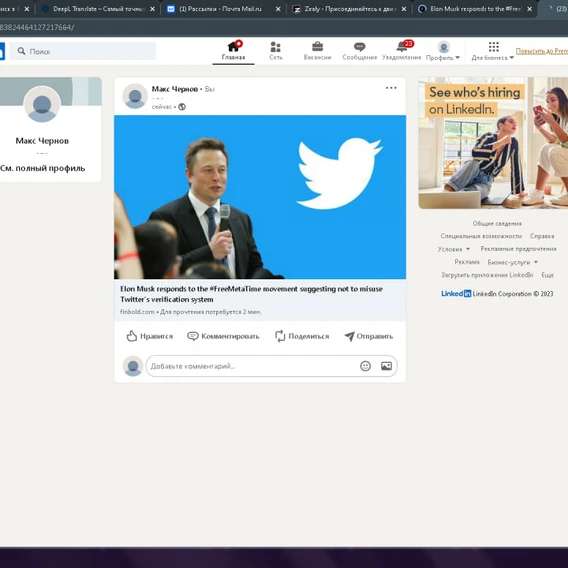
Task: Open the Уведомления bell icon
Action: 401,51
